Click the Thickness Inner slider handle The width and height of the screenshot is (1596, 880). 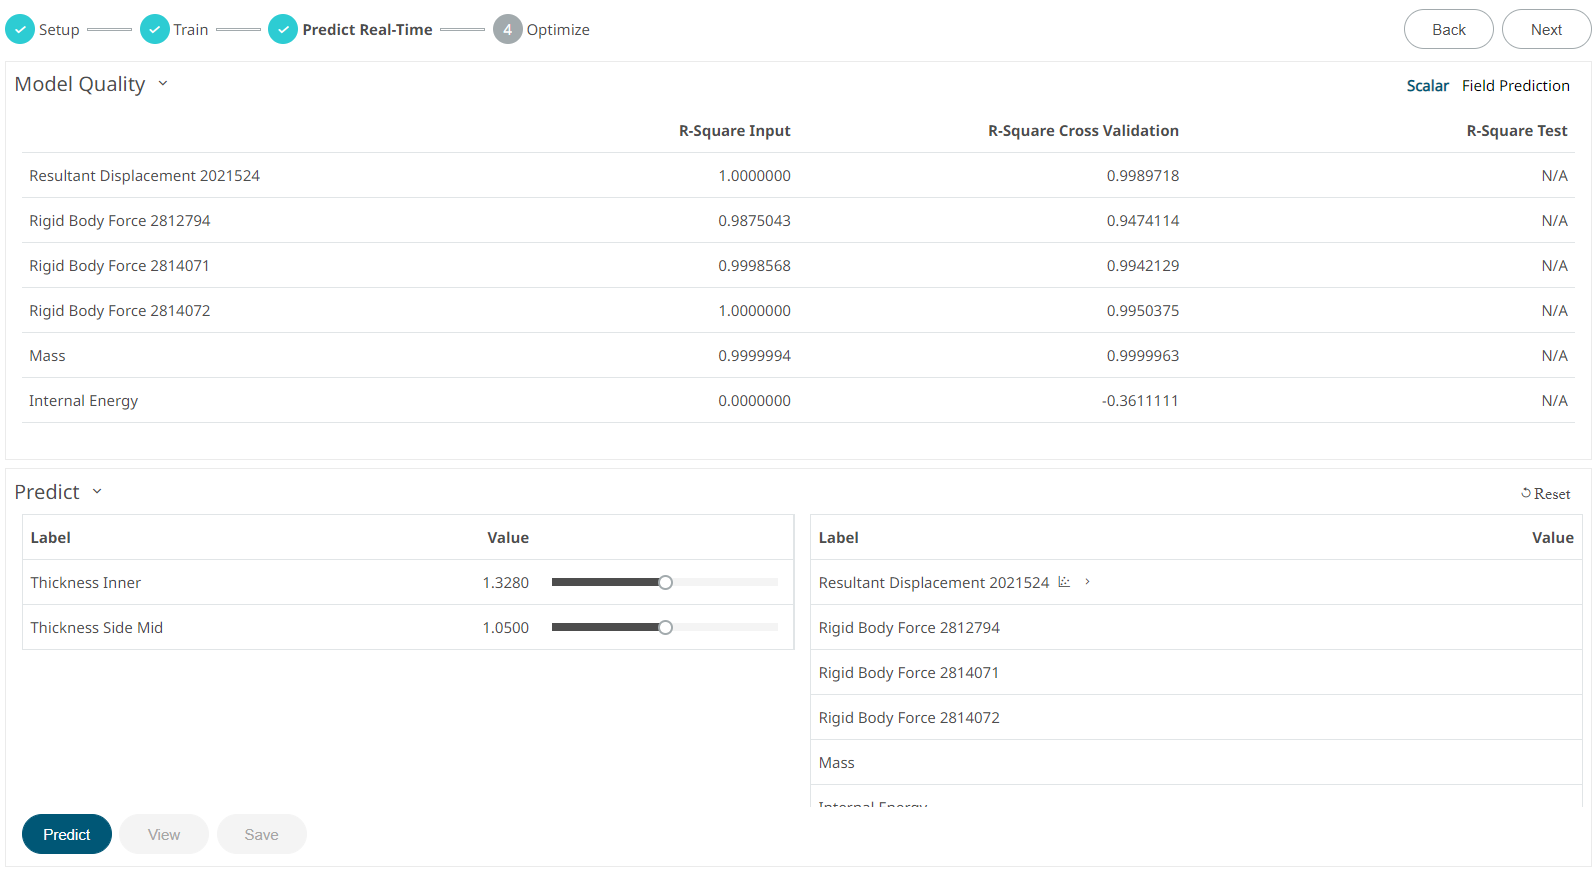(x=665, y=583)
